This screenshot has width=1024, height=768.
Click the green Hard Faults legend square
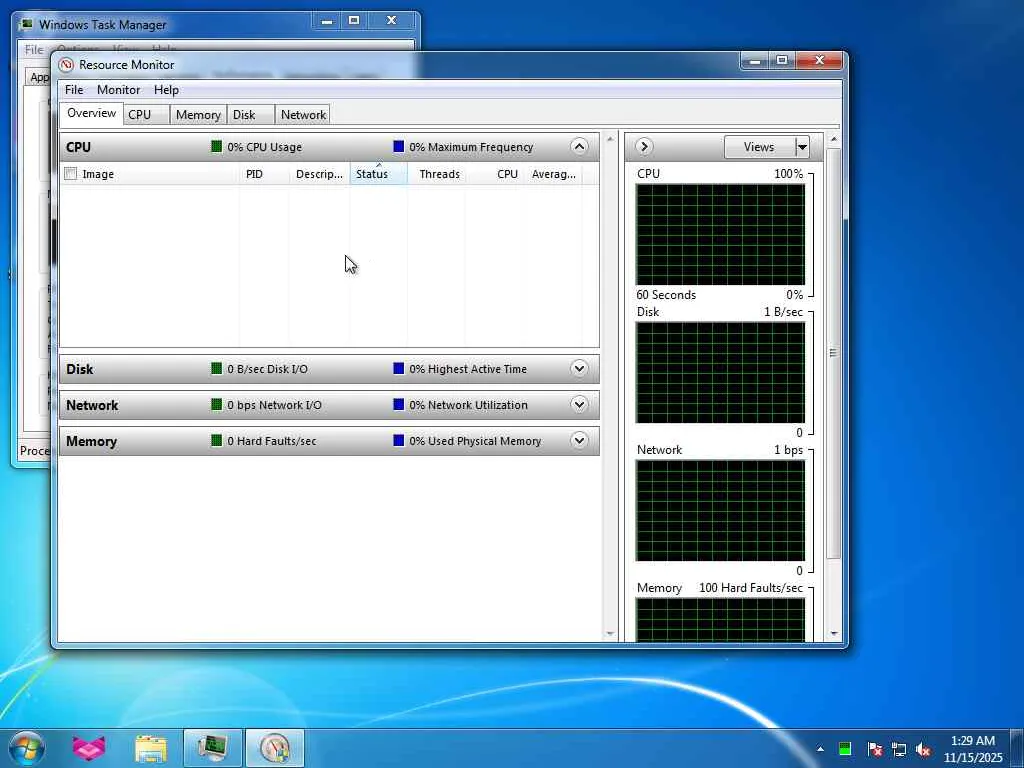217,440
